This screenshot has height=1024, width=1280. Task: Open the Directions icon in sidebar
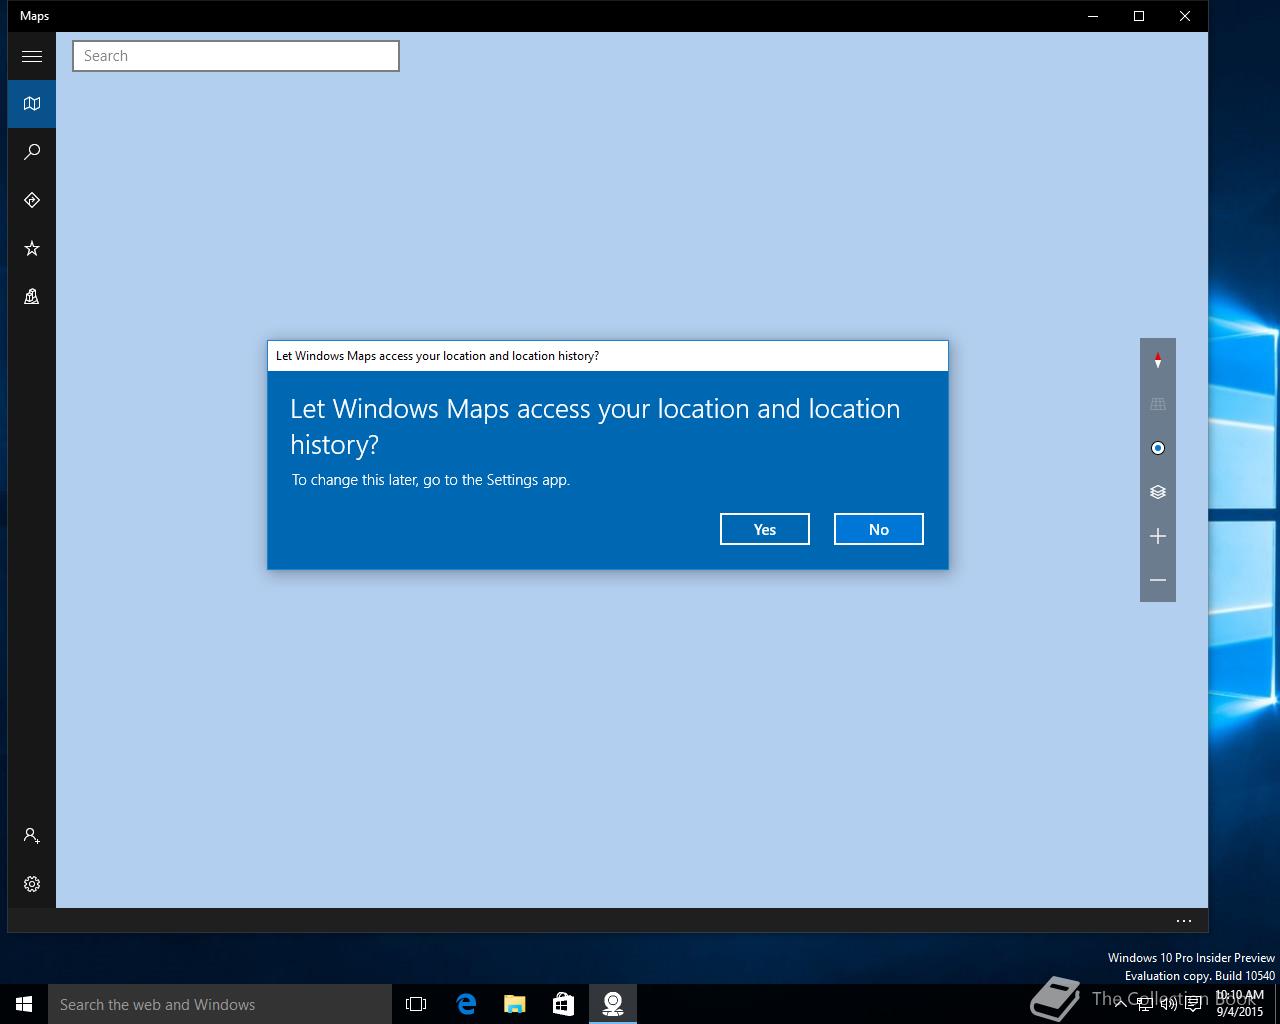tap(32, 200)
